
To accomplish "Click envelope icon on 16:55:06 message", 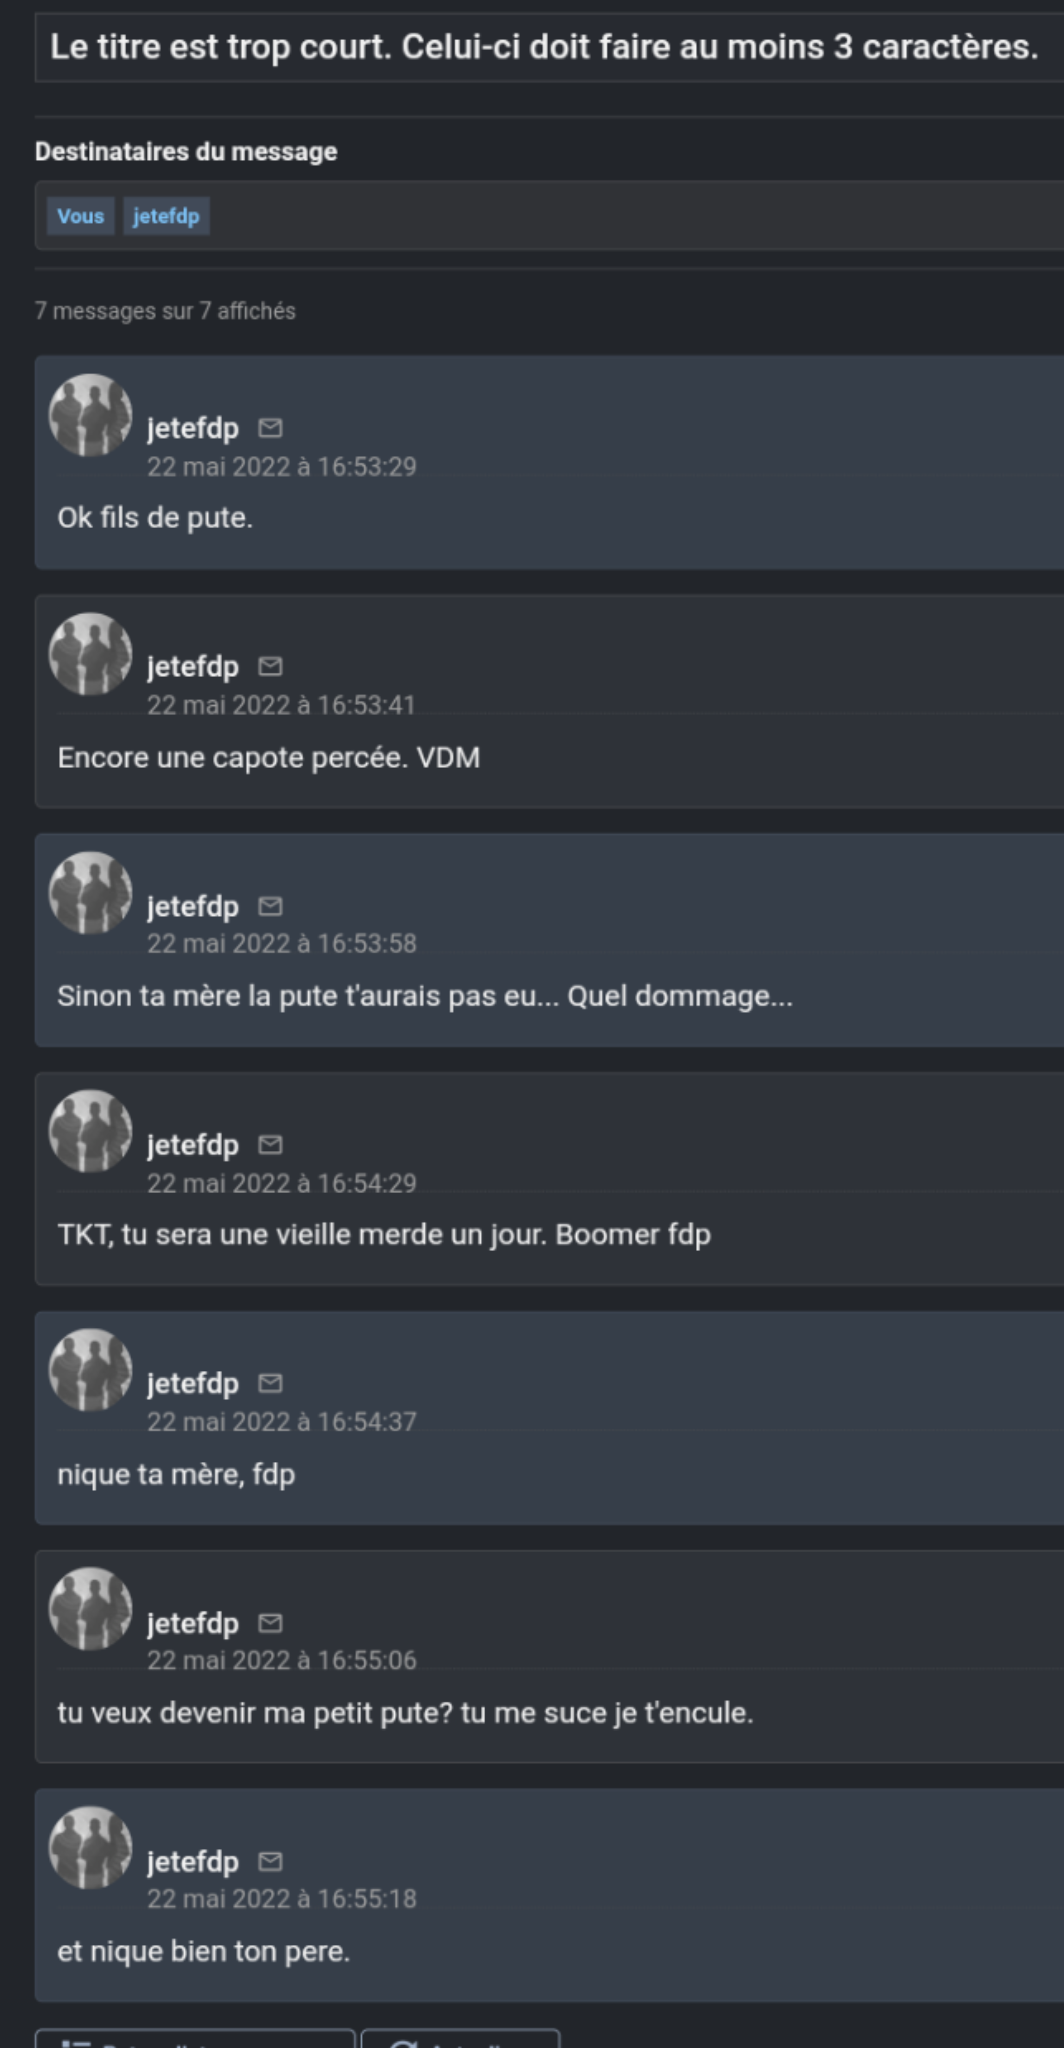I will click(270, 1622).
